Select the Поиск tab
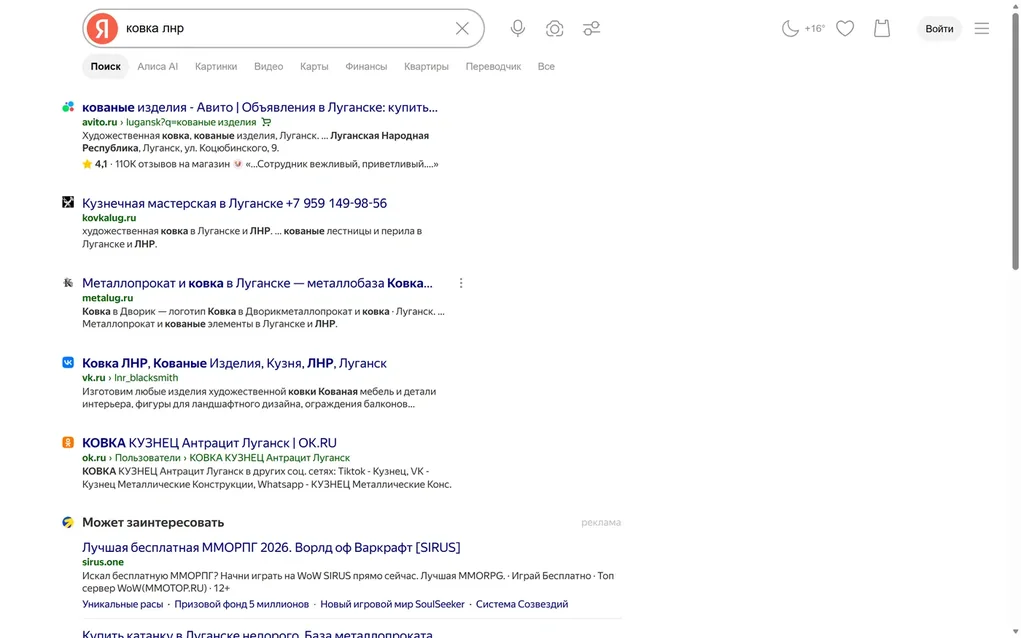This screenshot has width=1021, height=638. pos(105,66)
